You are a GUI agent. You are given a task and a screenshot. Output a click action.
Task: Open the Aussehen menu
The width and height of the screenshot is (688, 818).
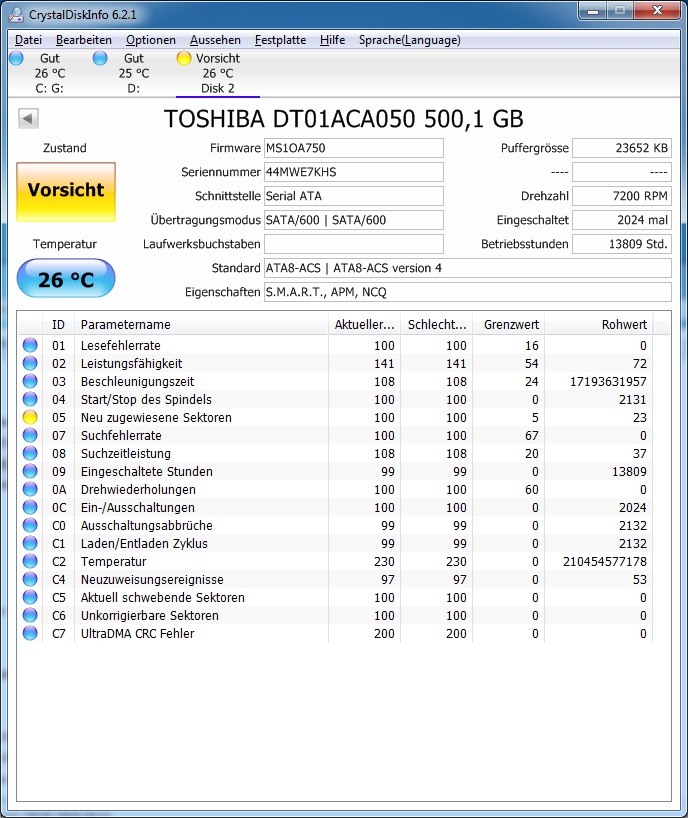click(x=215, y=40)
